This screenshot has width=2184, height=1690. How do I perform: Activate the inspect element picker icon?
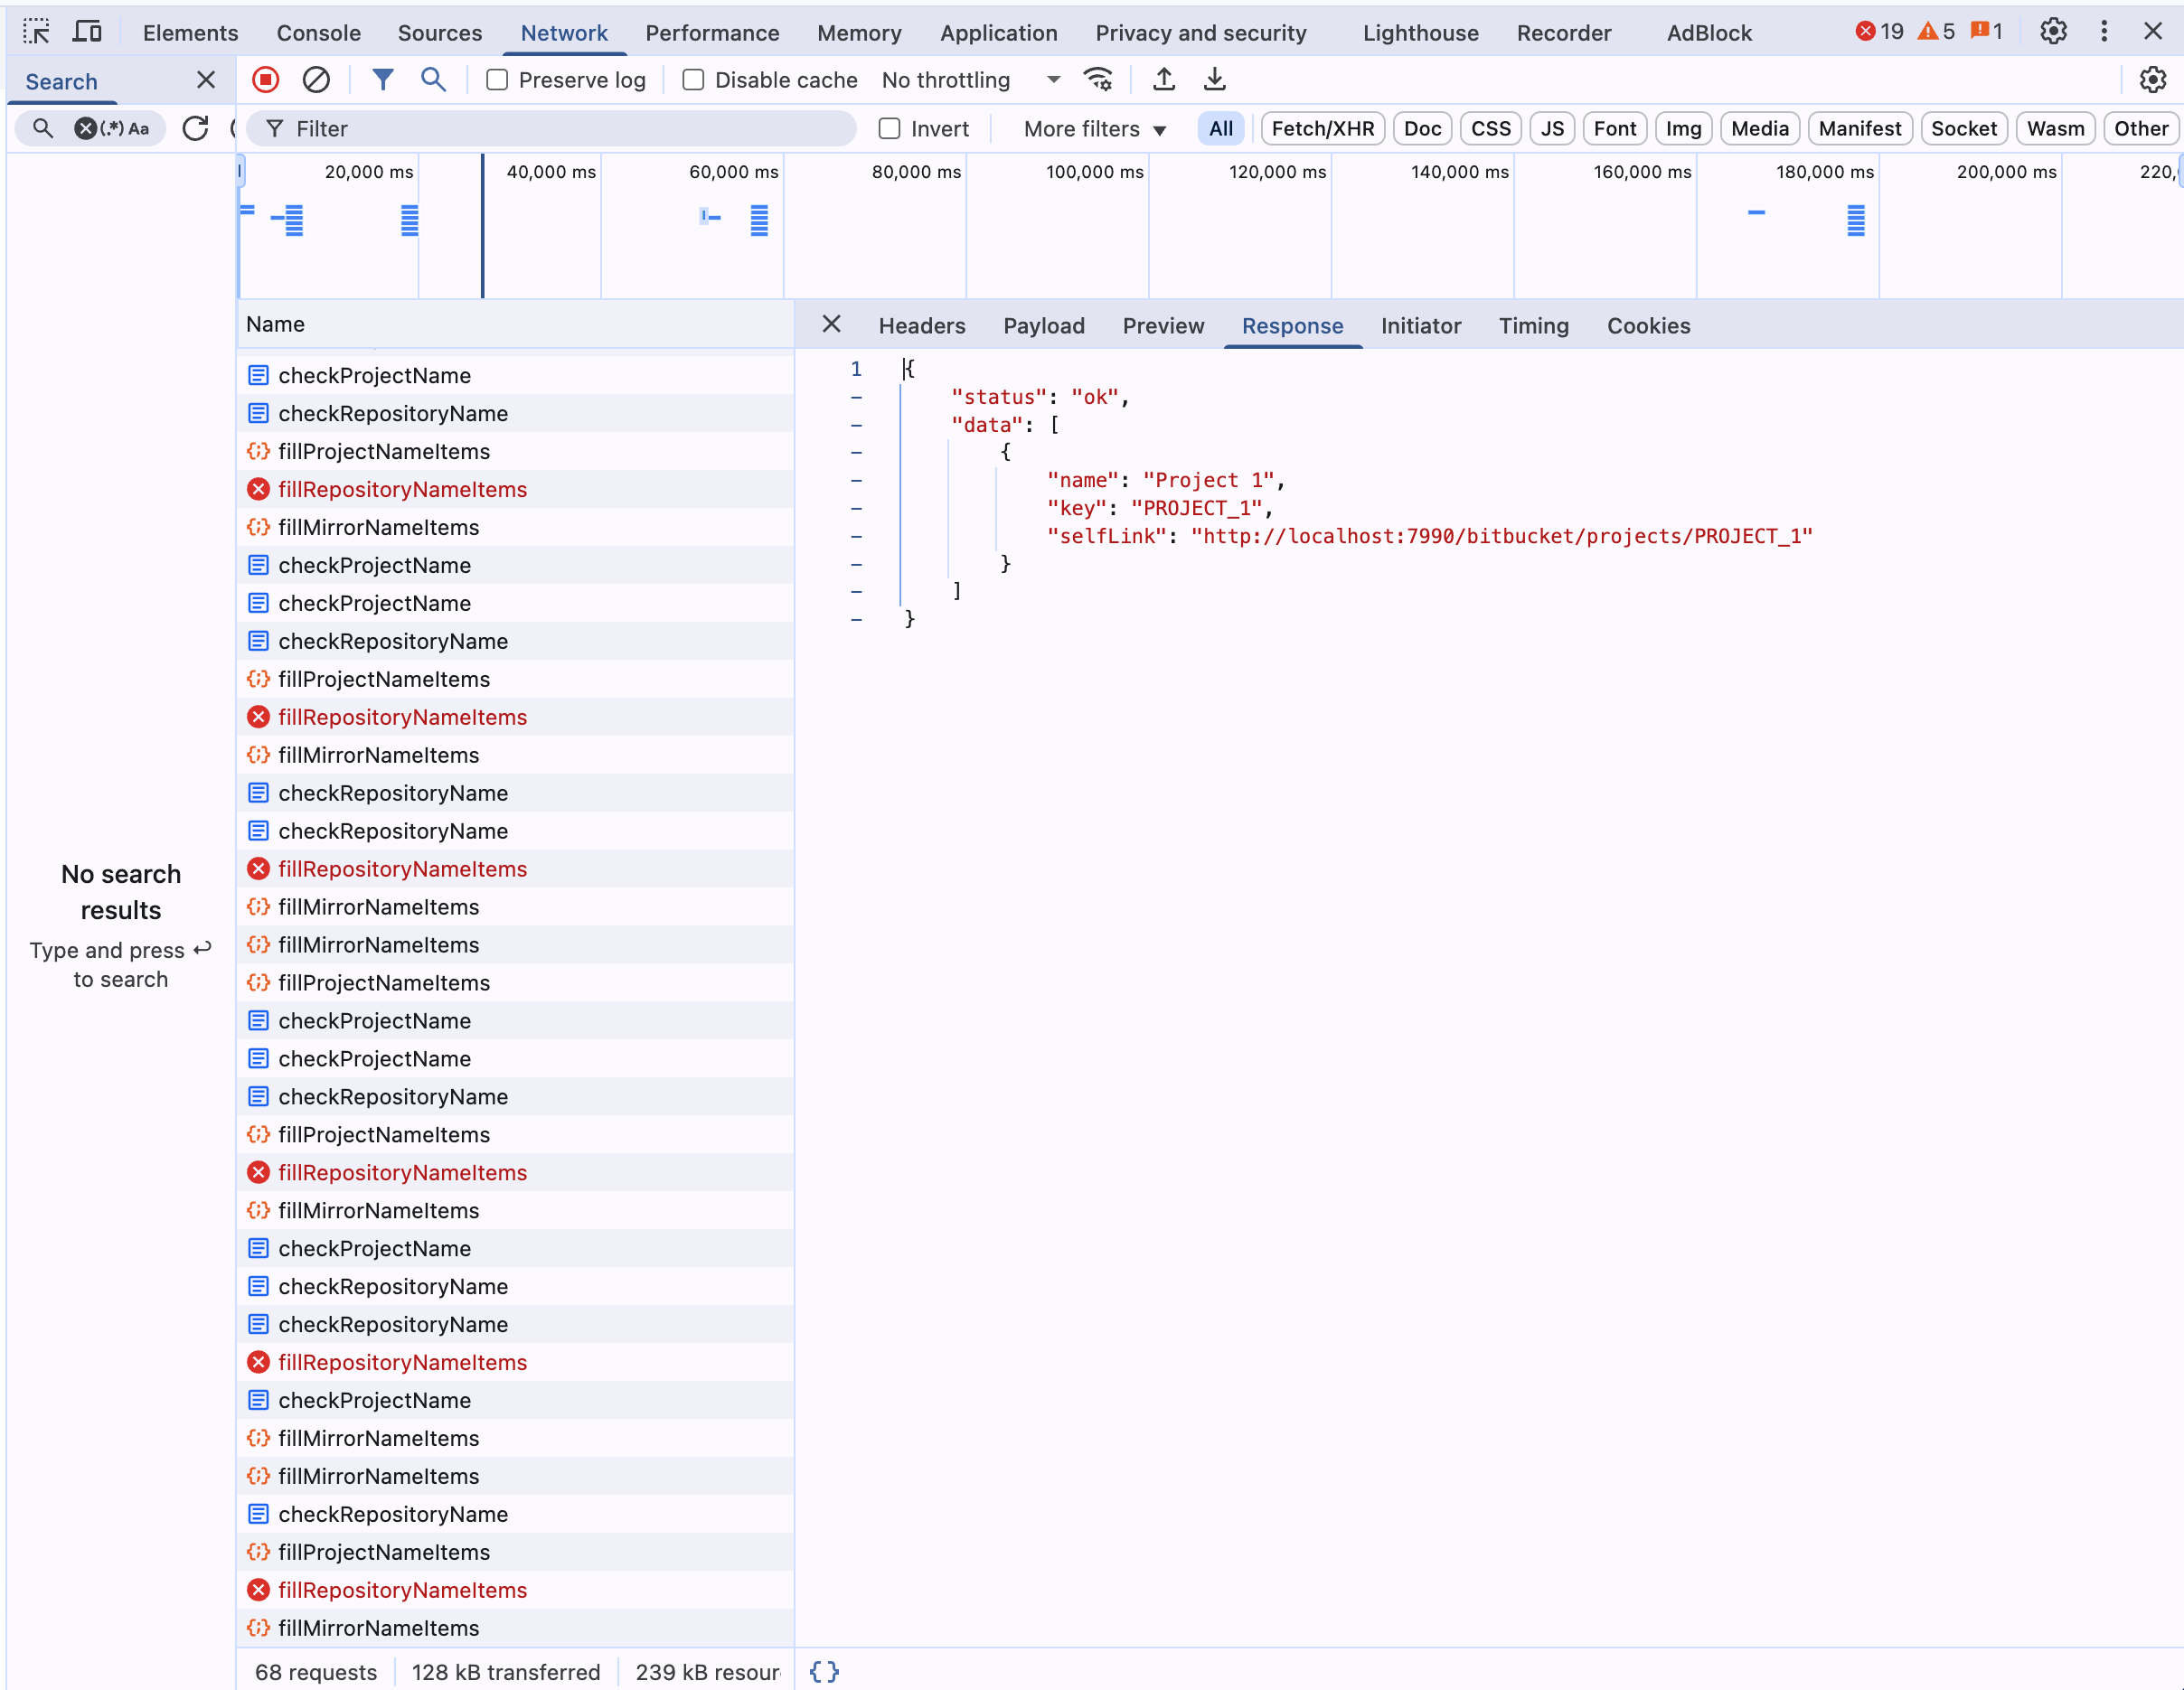pyautogui.click(x=36, y=32)
